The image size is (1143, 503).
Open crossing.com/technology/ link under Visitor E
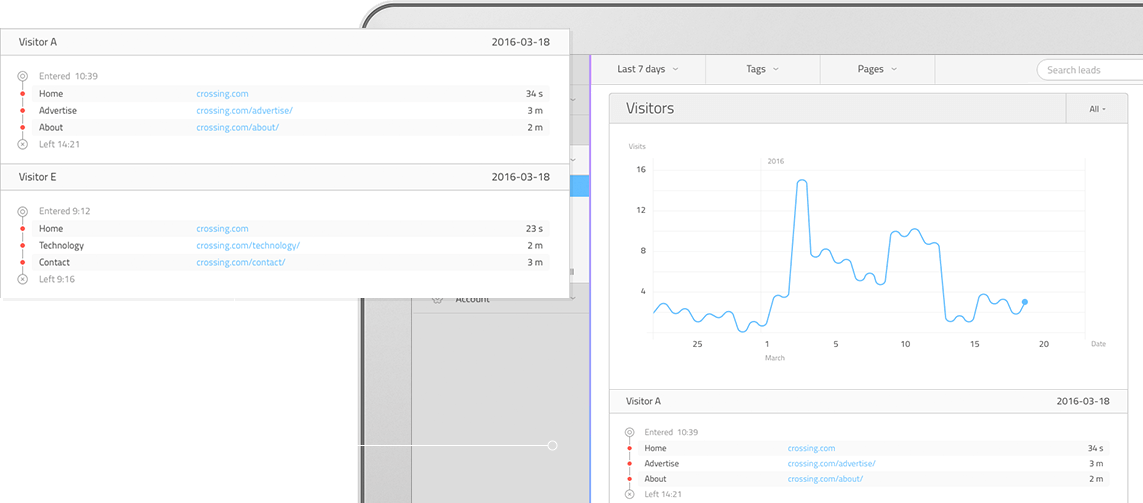pos(248,246)
